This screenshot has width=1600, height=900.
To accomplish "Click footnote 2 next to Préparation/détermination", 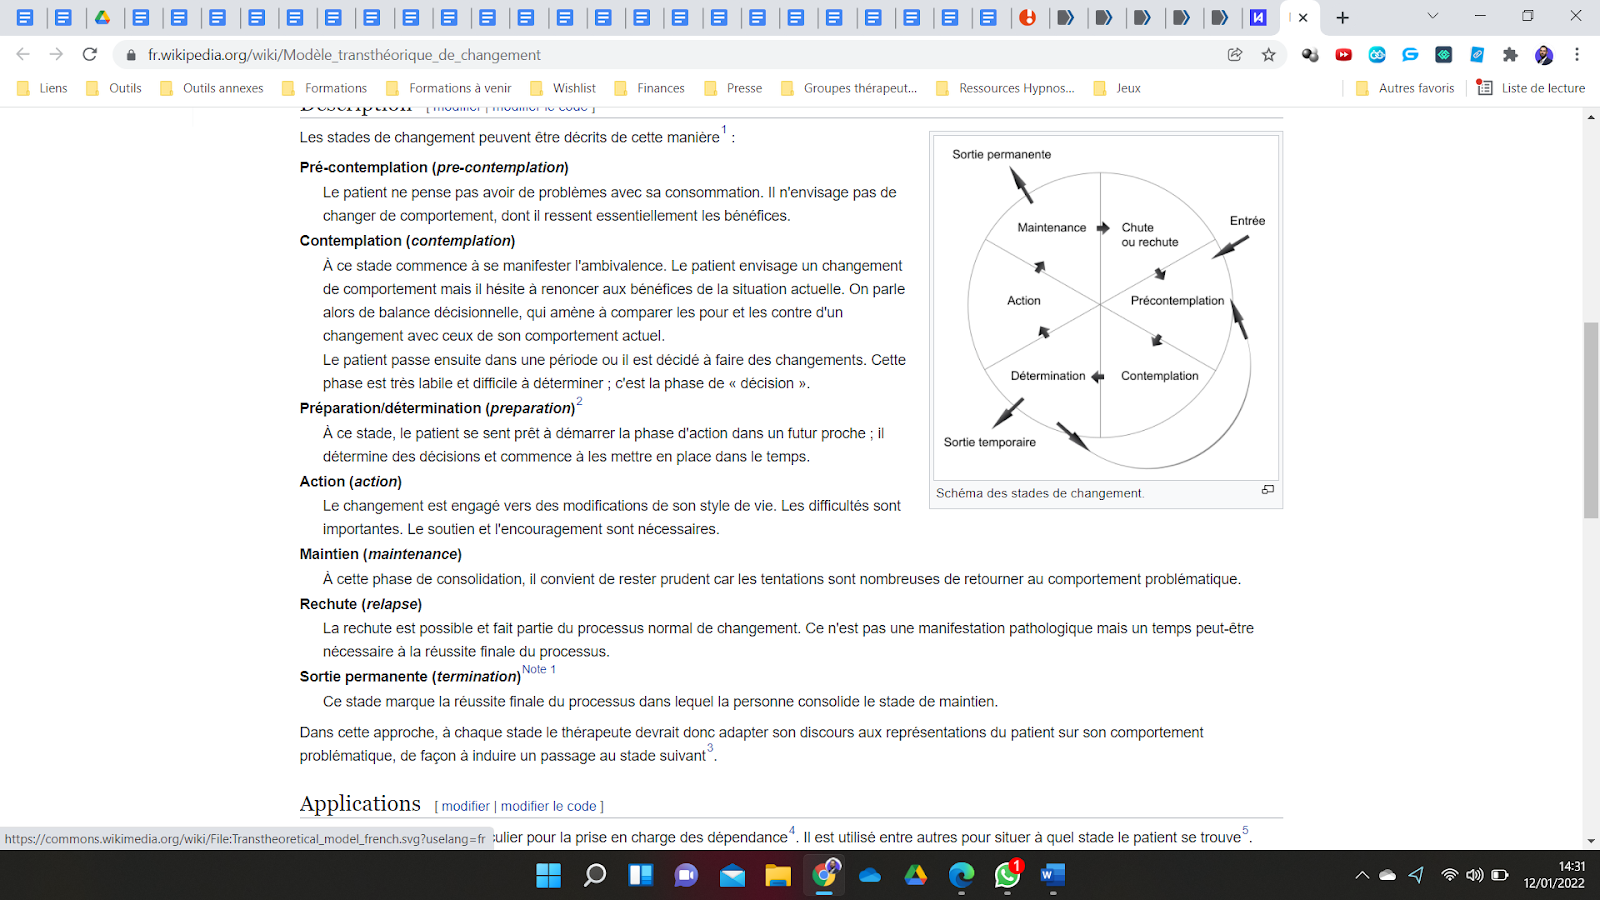I will [579, 401].
